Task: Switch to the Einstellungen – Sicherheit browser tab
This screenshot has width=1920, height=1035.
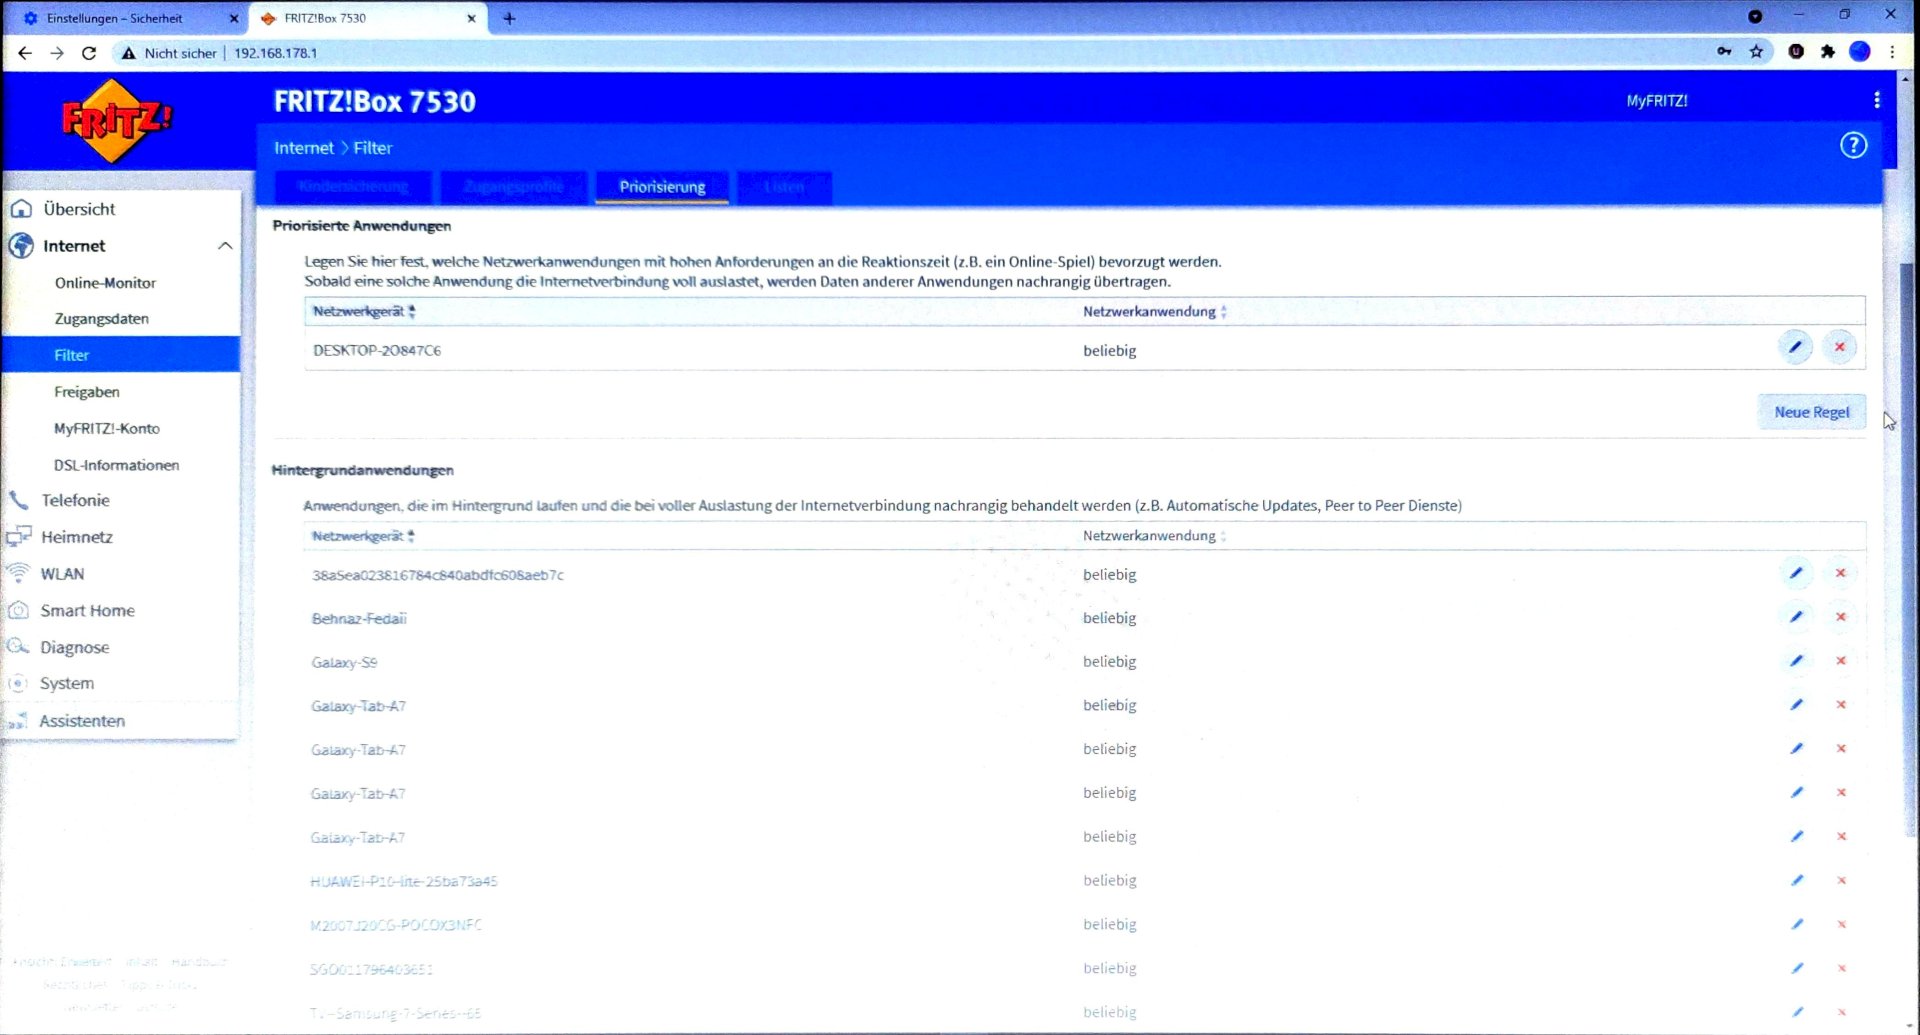Action: [x=115, y=18]
